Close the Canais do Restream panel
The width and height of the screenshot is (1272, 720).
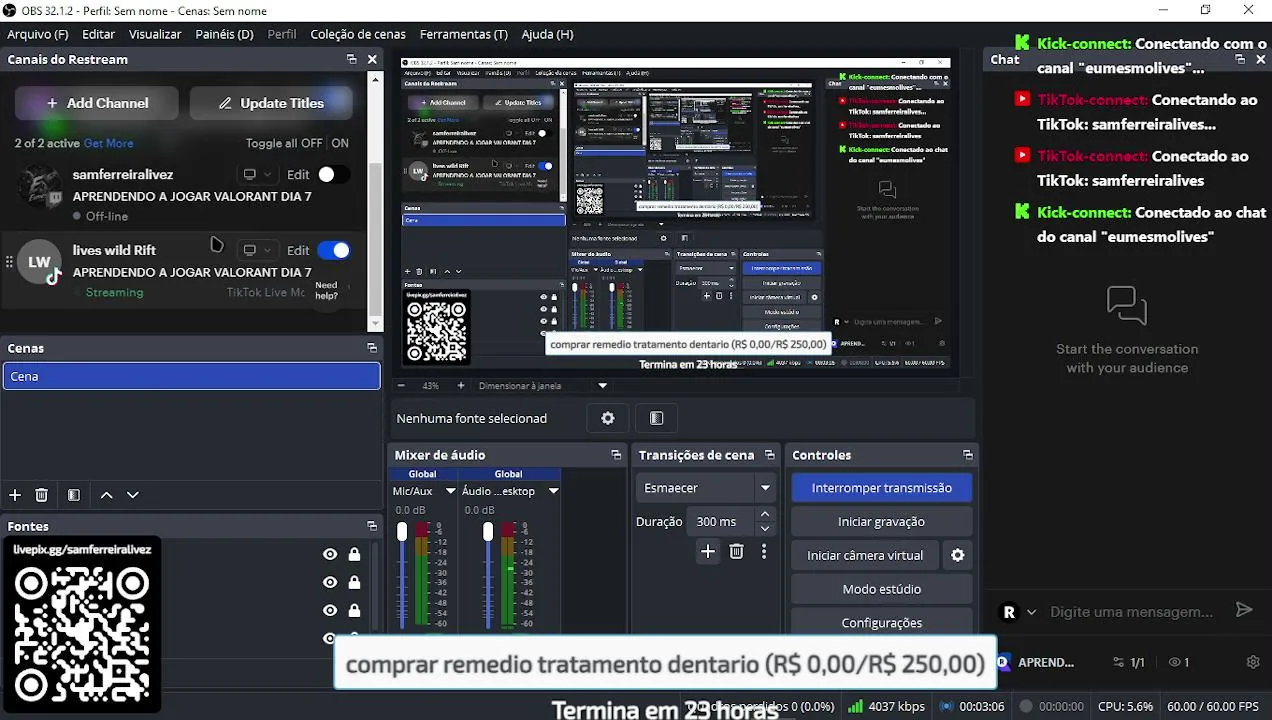pos(372,59)
